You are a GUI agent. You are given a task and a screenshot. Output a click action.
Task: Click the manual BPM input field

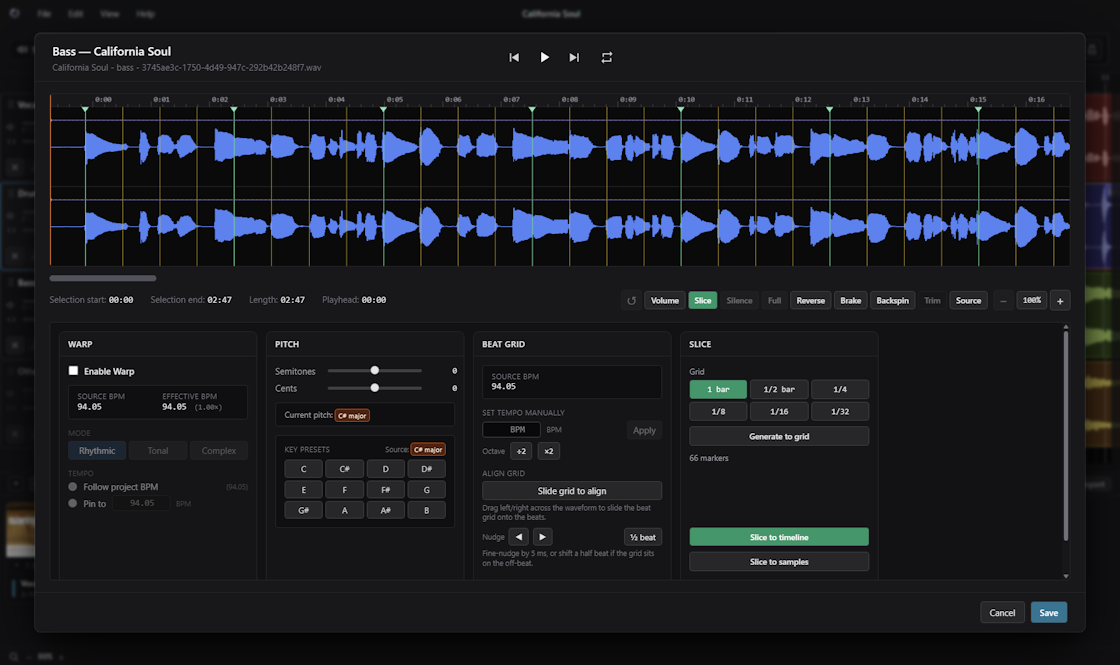click(511, 429)
